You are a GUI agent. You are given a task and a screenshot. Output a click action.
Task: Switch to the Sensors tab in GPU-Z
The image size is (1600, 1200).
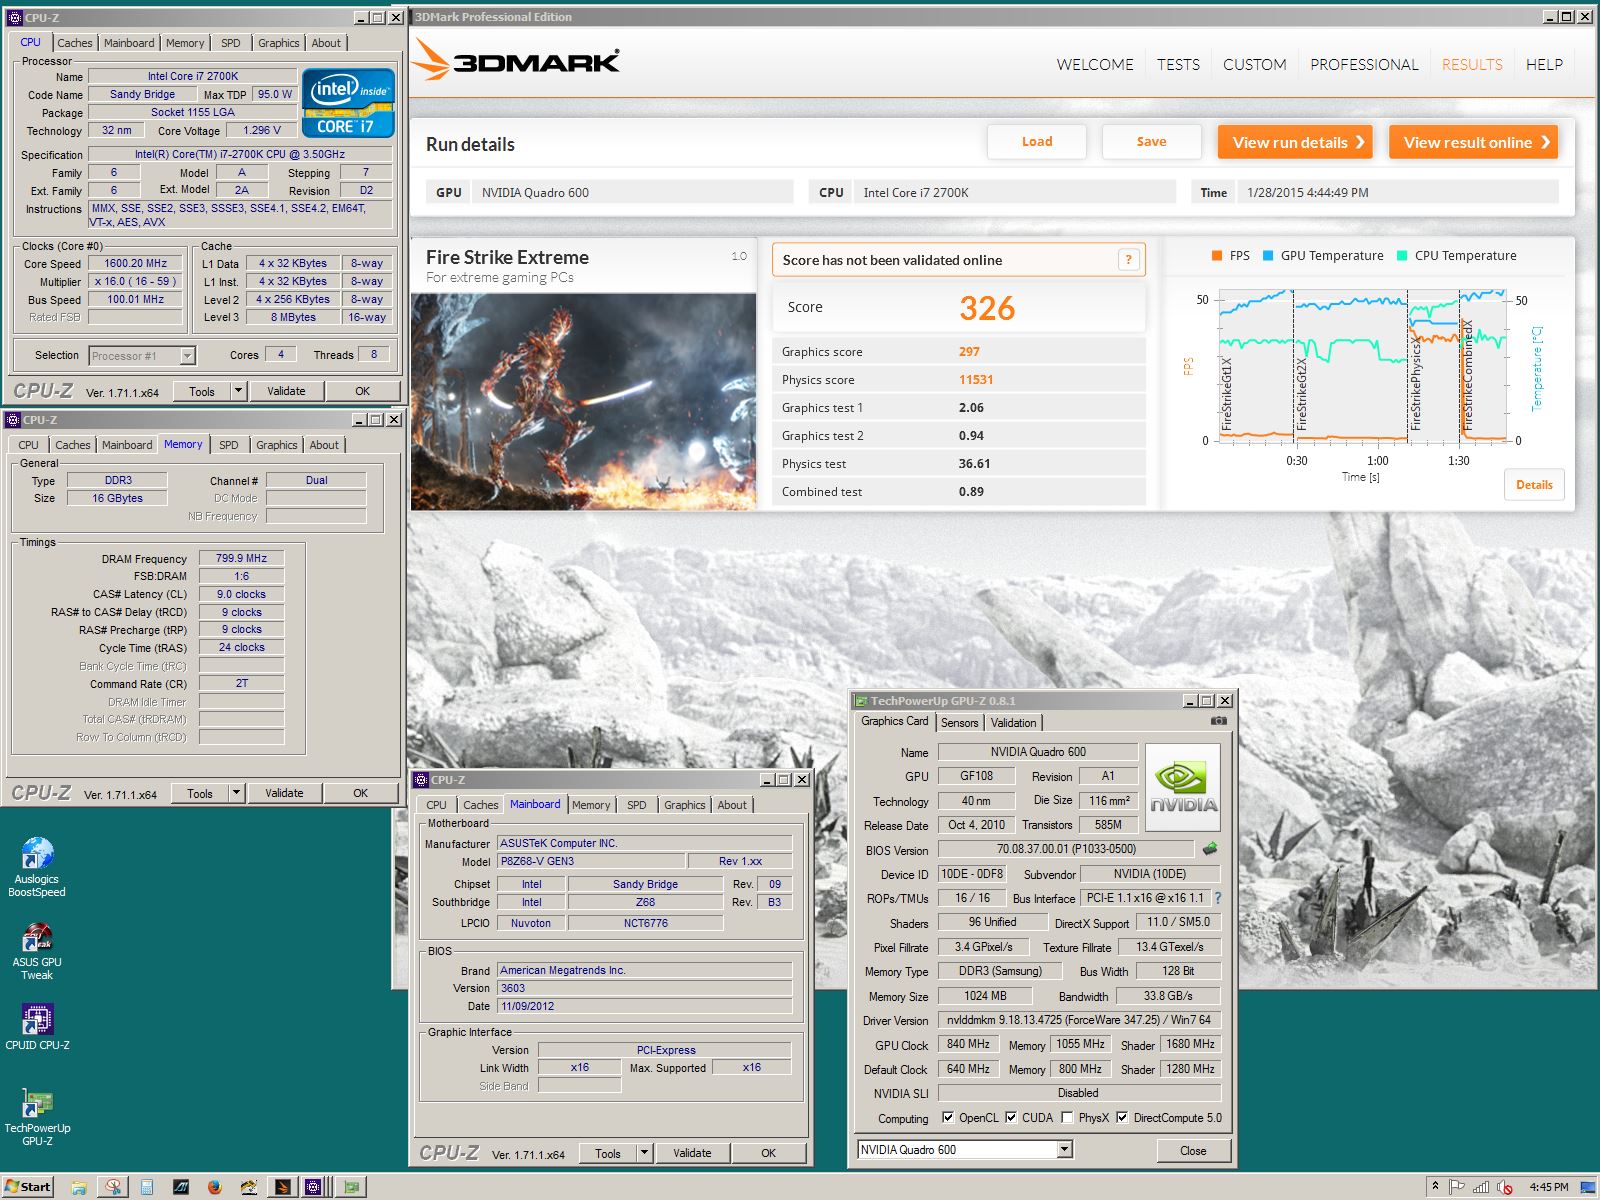coord(959,723)
